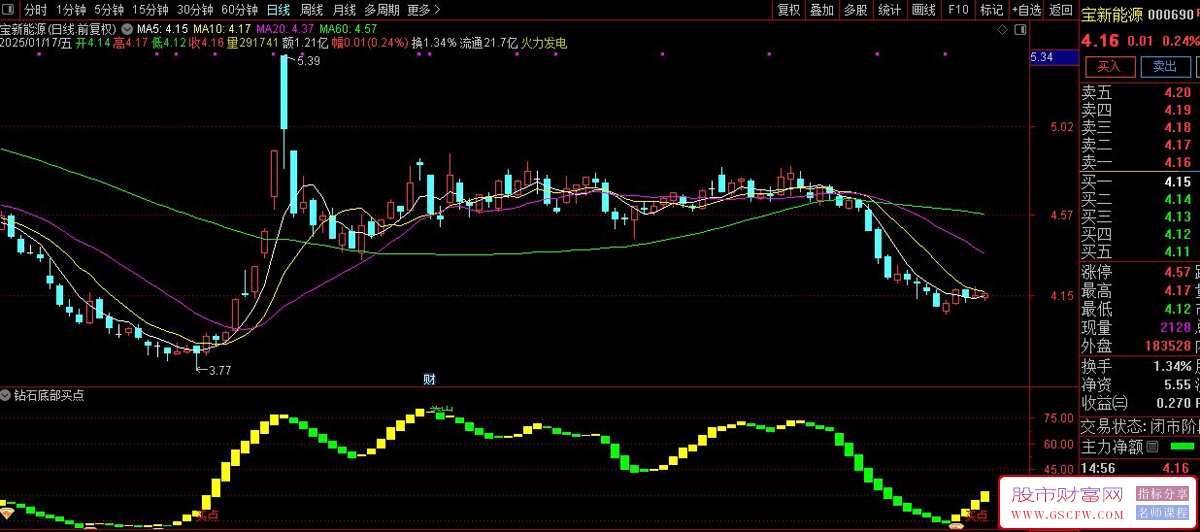
Task: Open settings icon left of 钻石底部买点
Action: pyautogui.click(x=6, y=395)
